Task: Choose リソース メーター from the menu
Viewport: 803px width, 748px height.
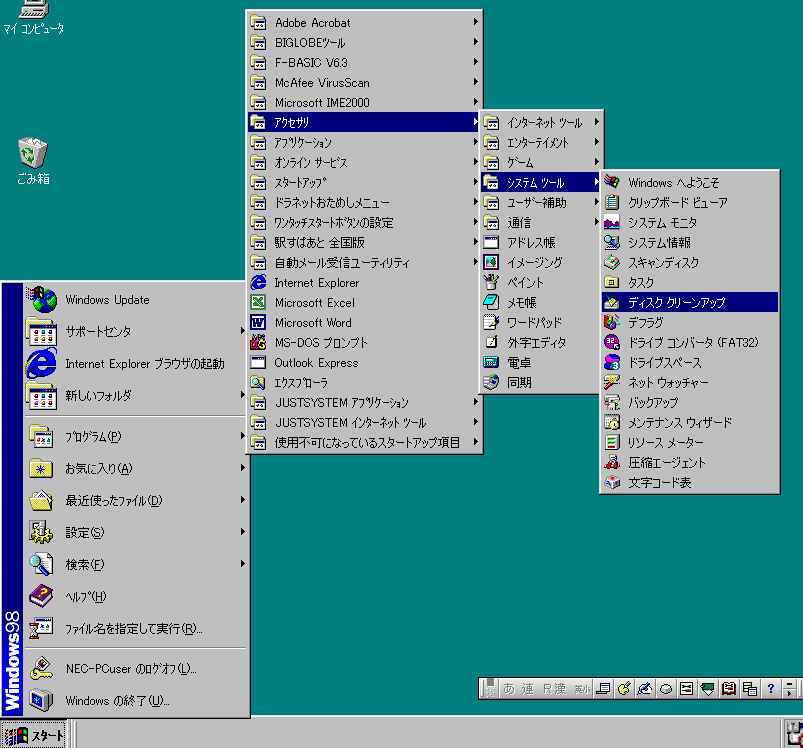Action: pos(690,442)
